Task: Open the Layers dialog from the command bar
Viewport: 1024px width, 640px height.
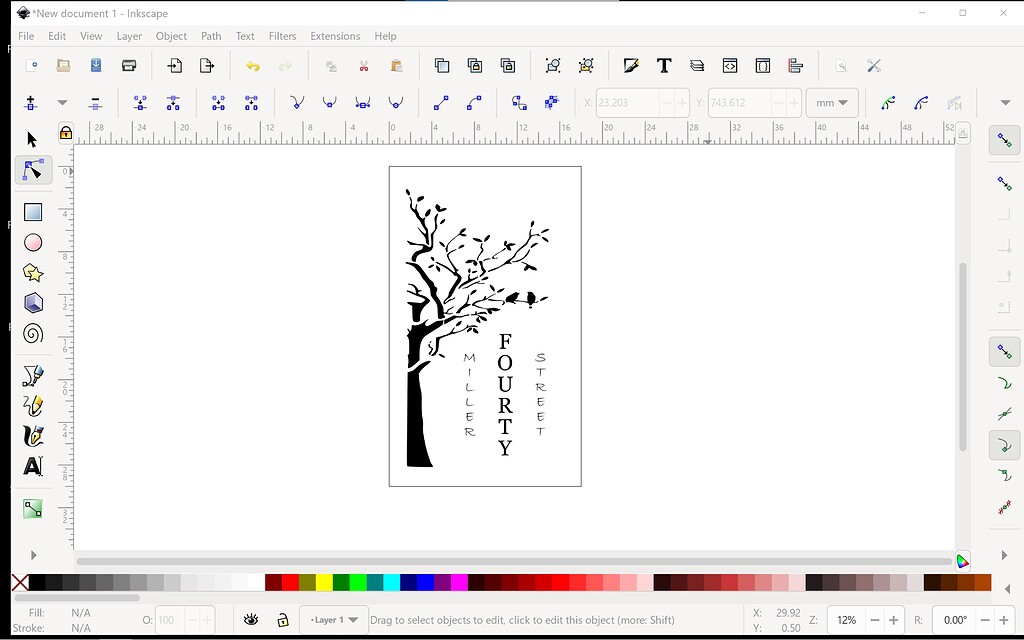Action: 697,66
